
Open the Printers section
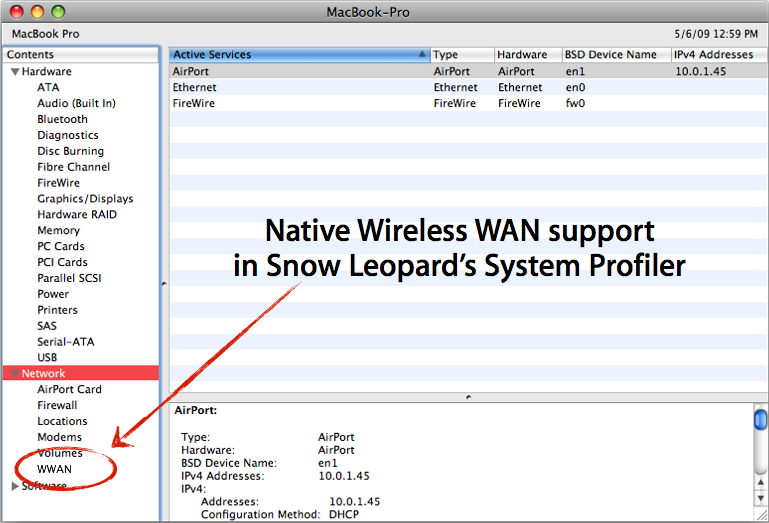tap(57, 310)
